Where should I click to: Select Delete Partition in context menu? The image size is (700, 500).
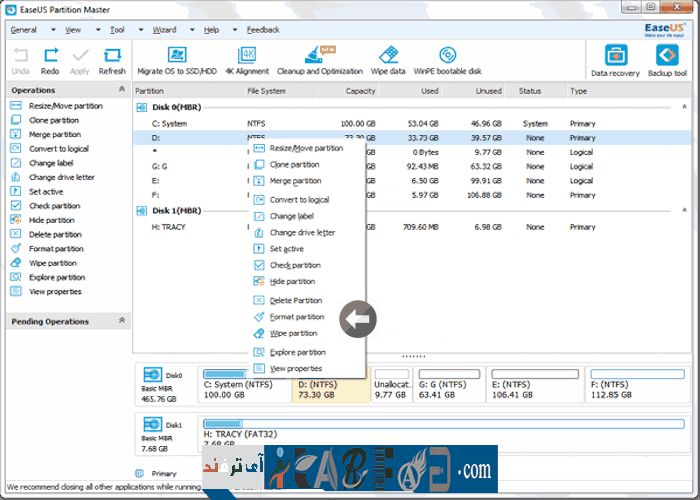(x=295, y=300)
